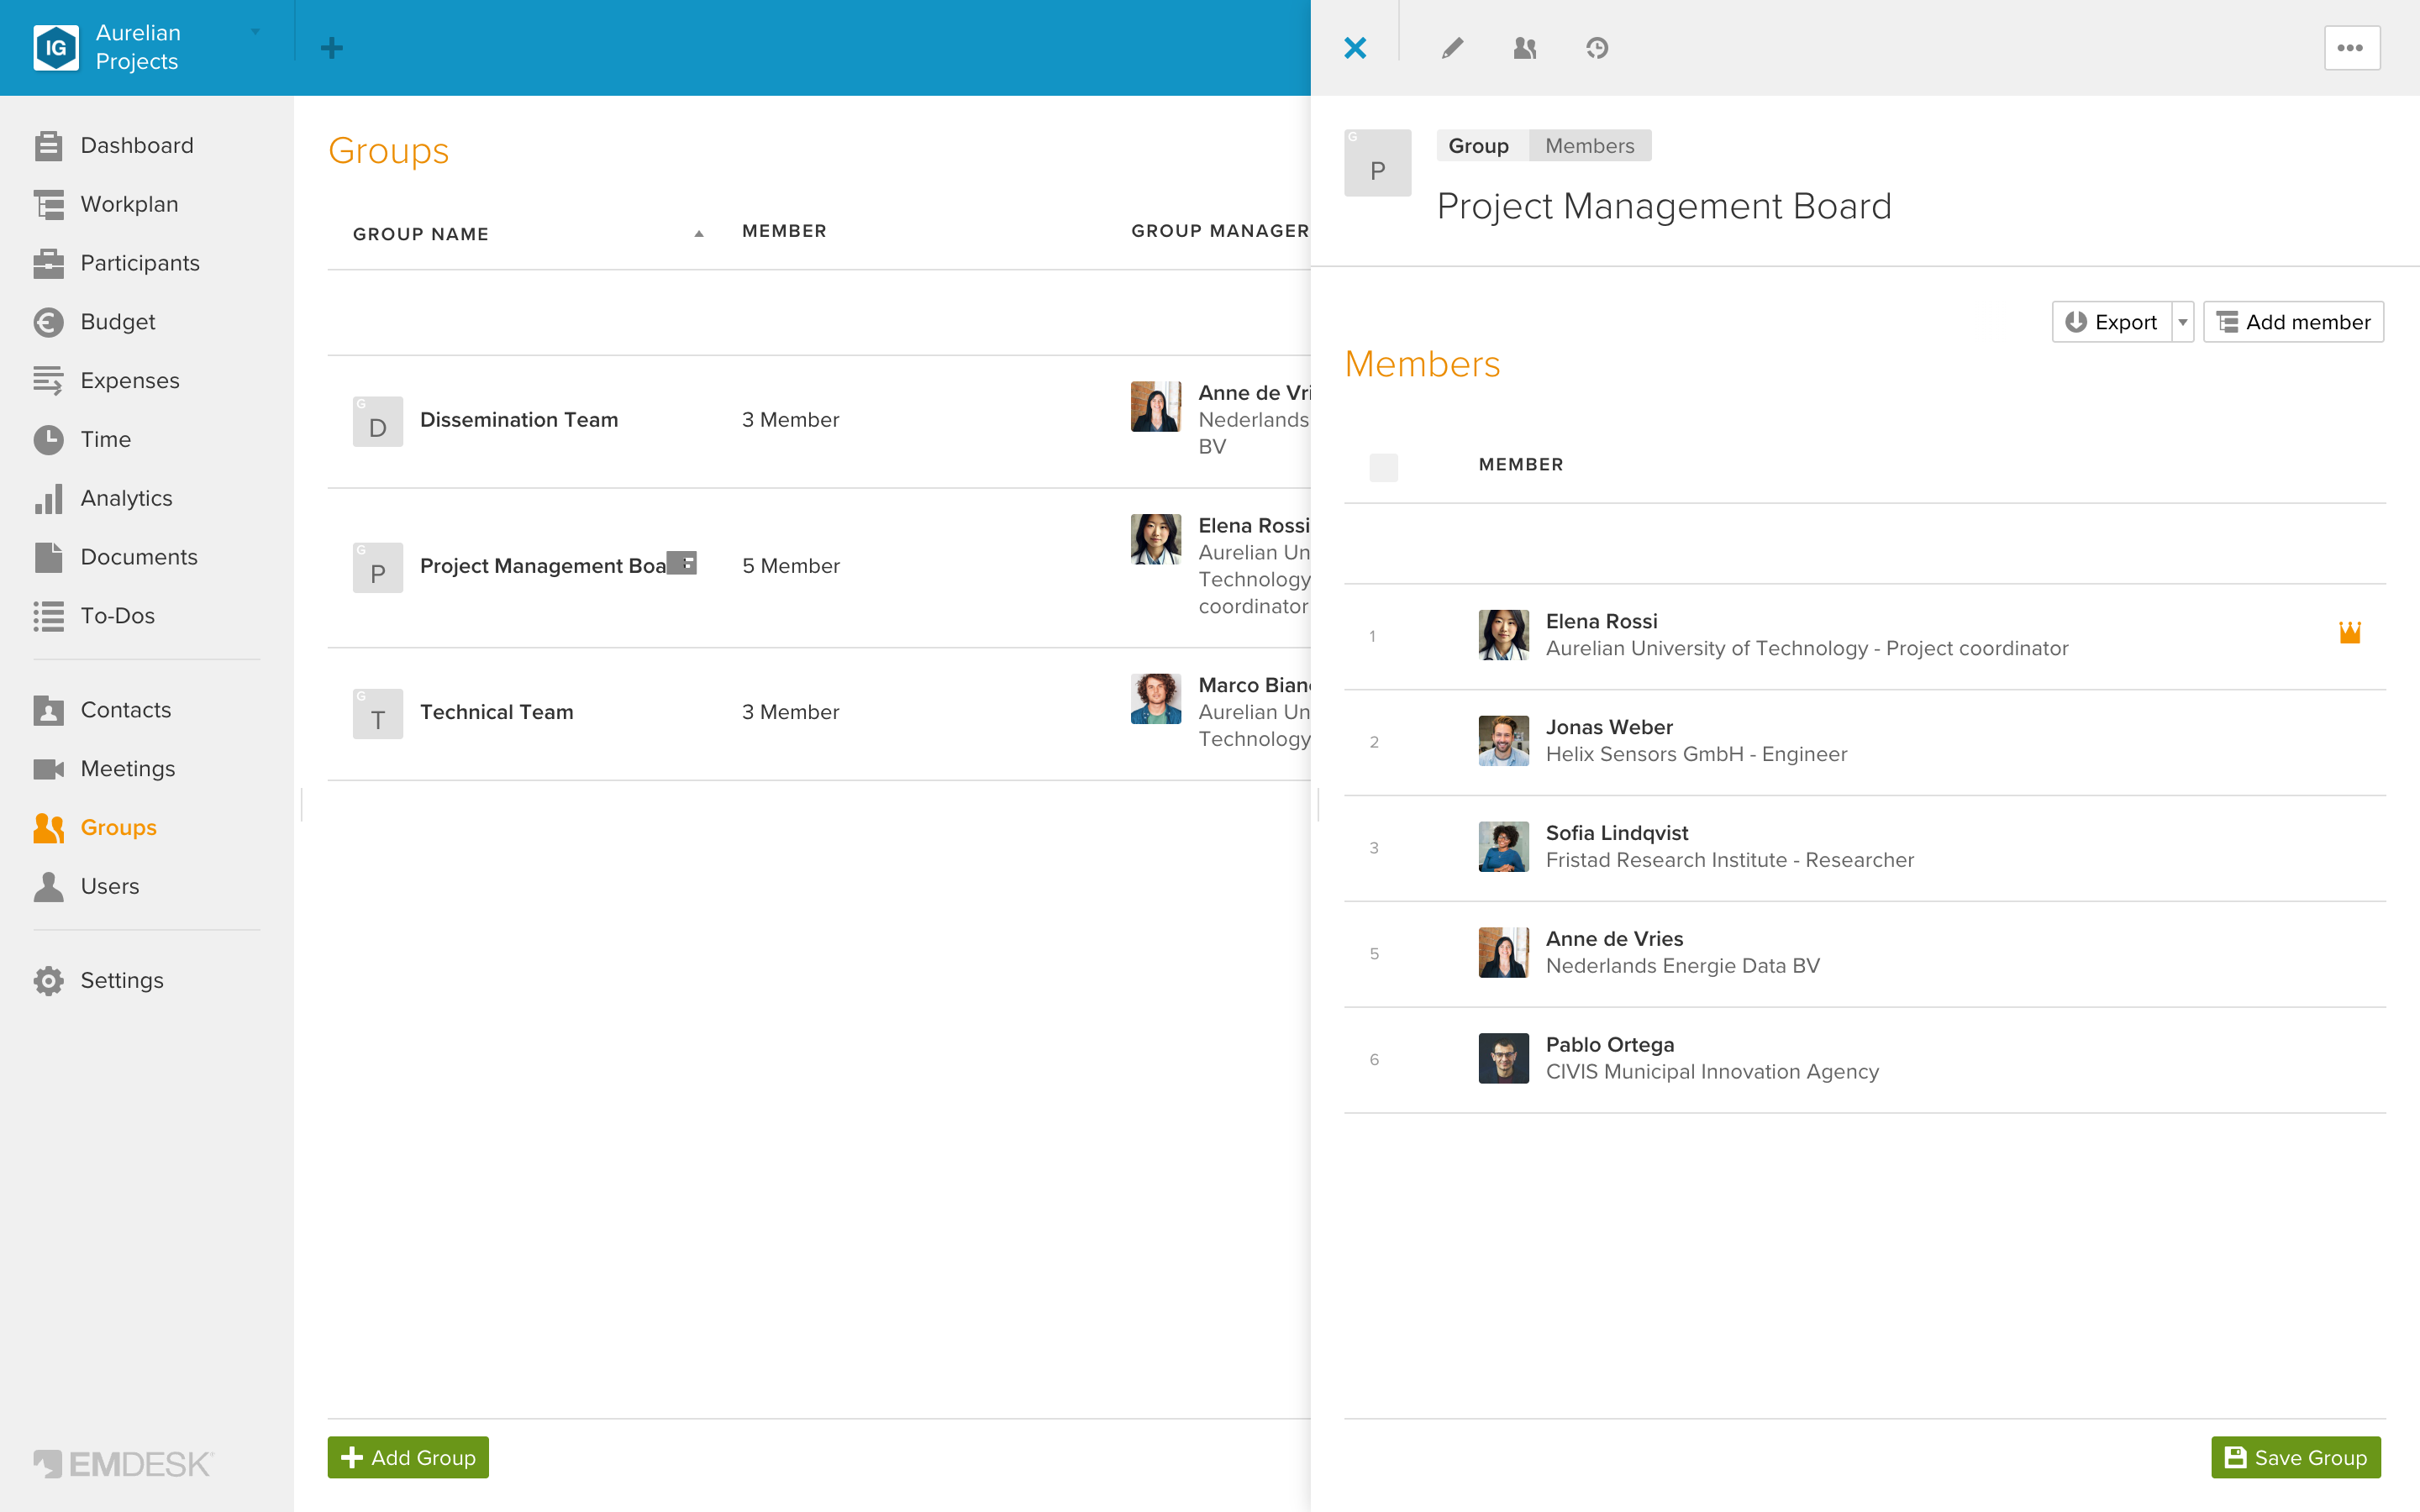Expand the Export dropdown arrow
The width and height of the screenshot is (2420, 1512).
pyautogui.click(x=2183, y=322)
